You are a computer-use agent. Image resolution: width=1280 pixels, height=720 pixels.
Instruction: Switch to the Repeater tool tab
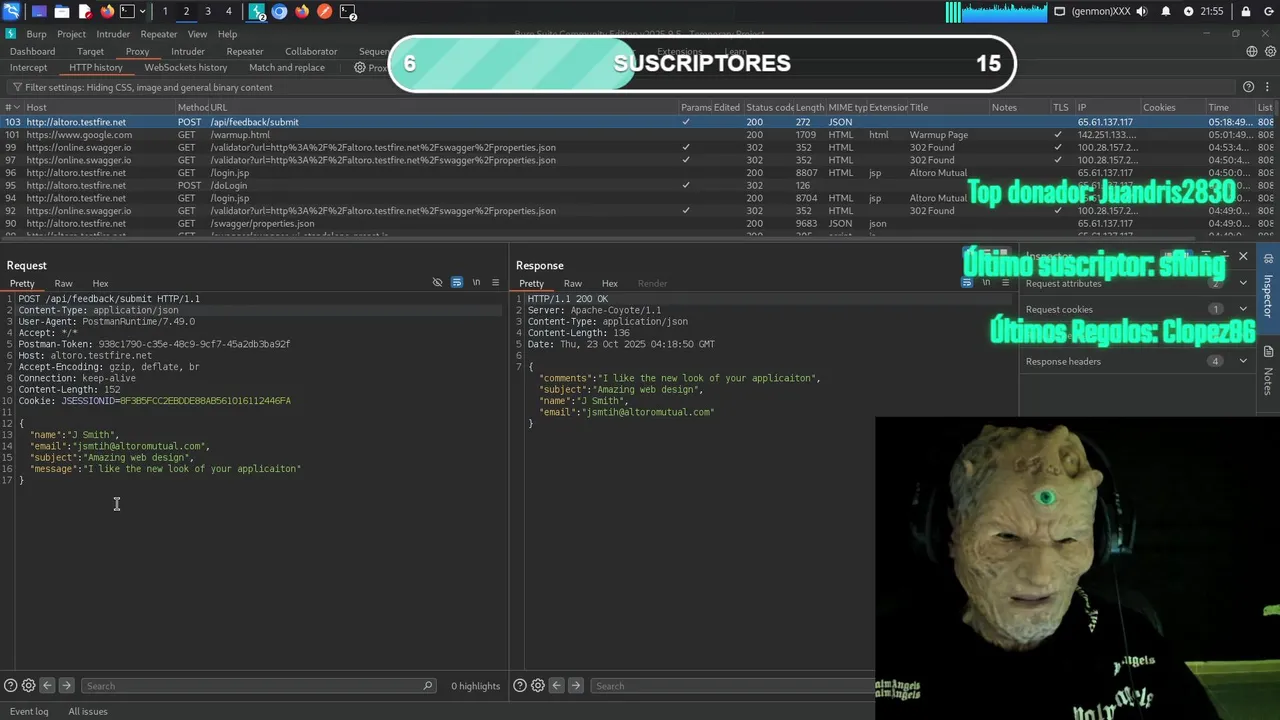pyautogui.click(x=245, y=51)
